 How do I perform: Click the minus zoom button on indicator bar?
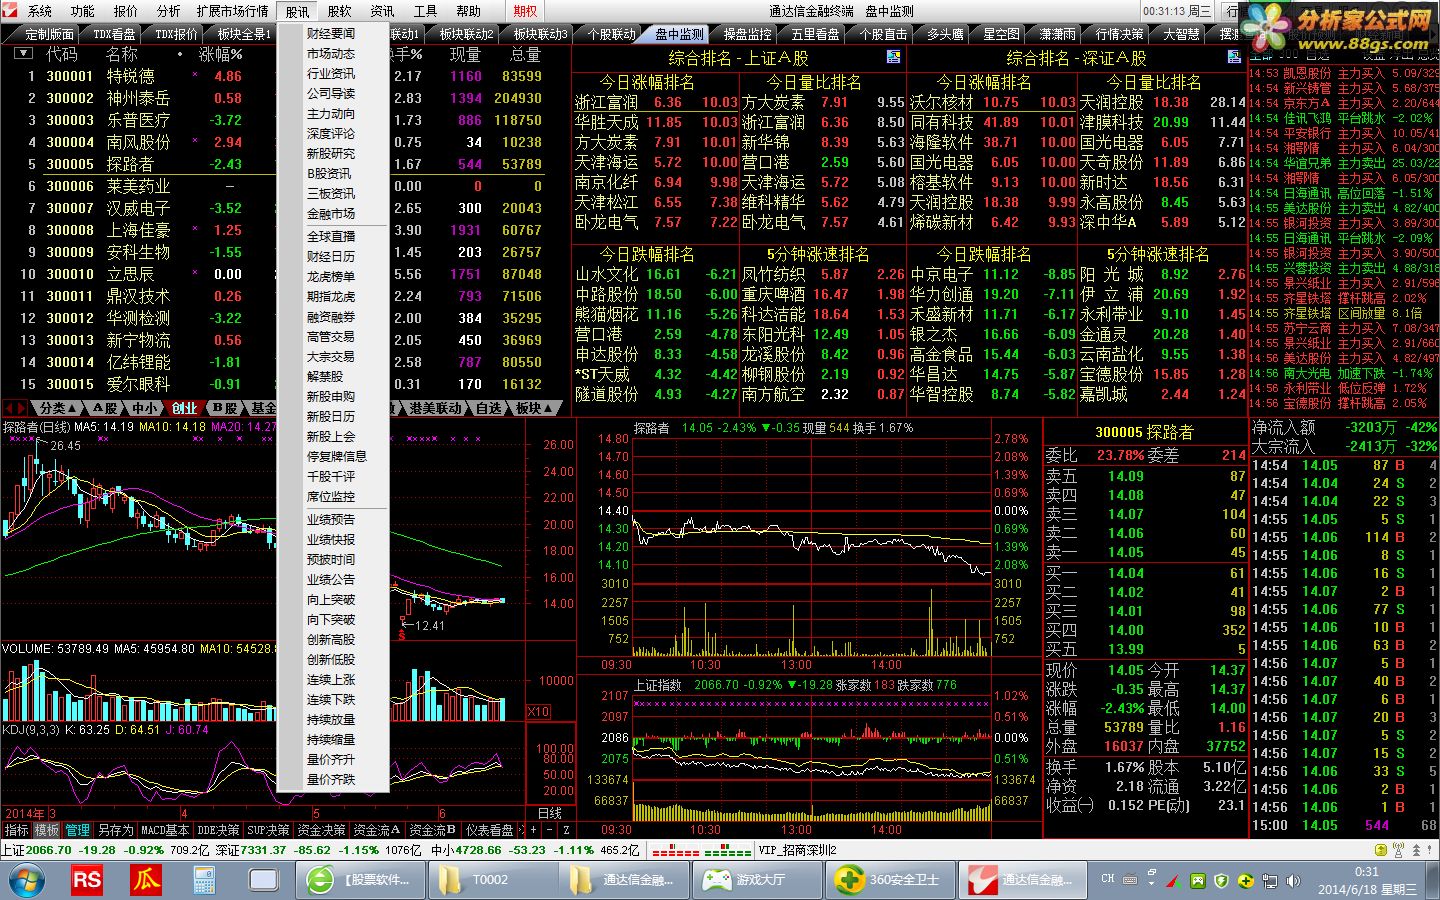click(549, 830)
